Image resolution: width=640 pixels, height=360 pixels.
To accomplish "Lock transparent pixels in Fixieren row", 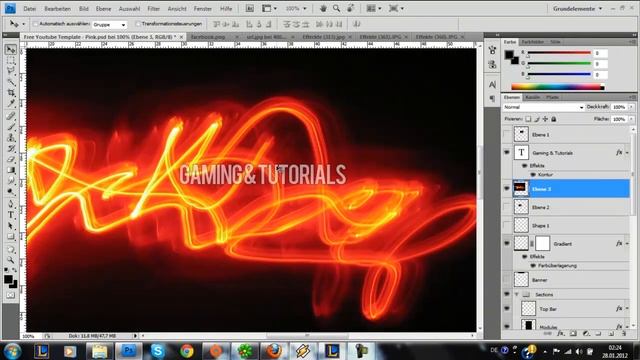I will 528,119.
